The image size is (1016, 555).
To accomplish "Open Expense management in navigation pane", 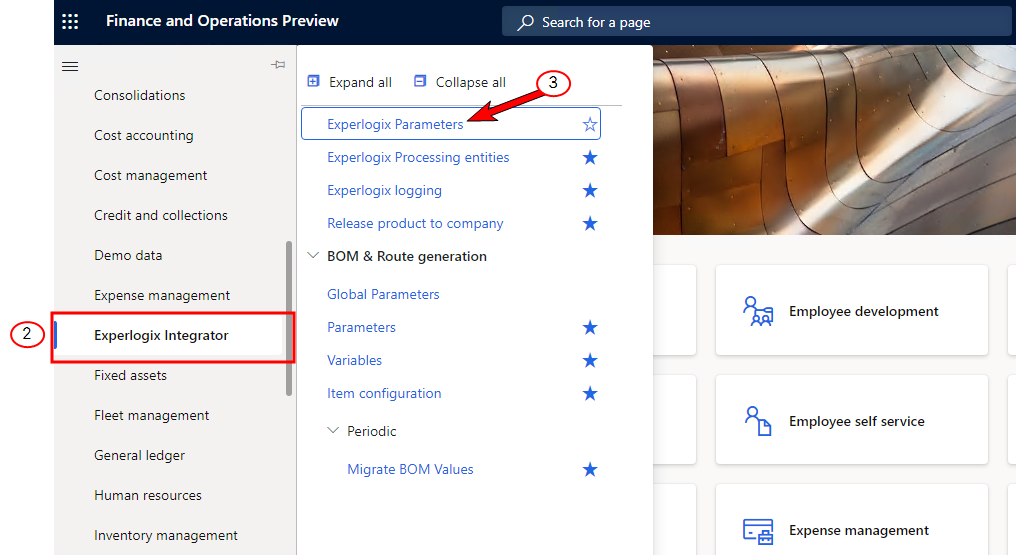I will tap(162, 295).
